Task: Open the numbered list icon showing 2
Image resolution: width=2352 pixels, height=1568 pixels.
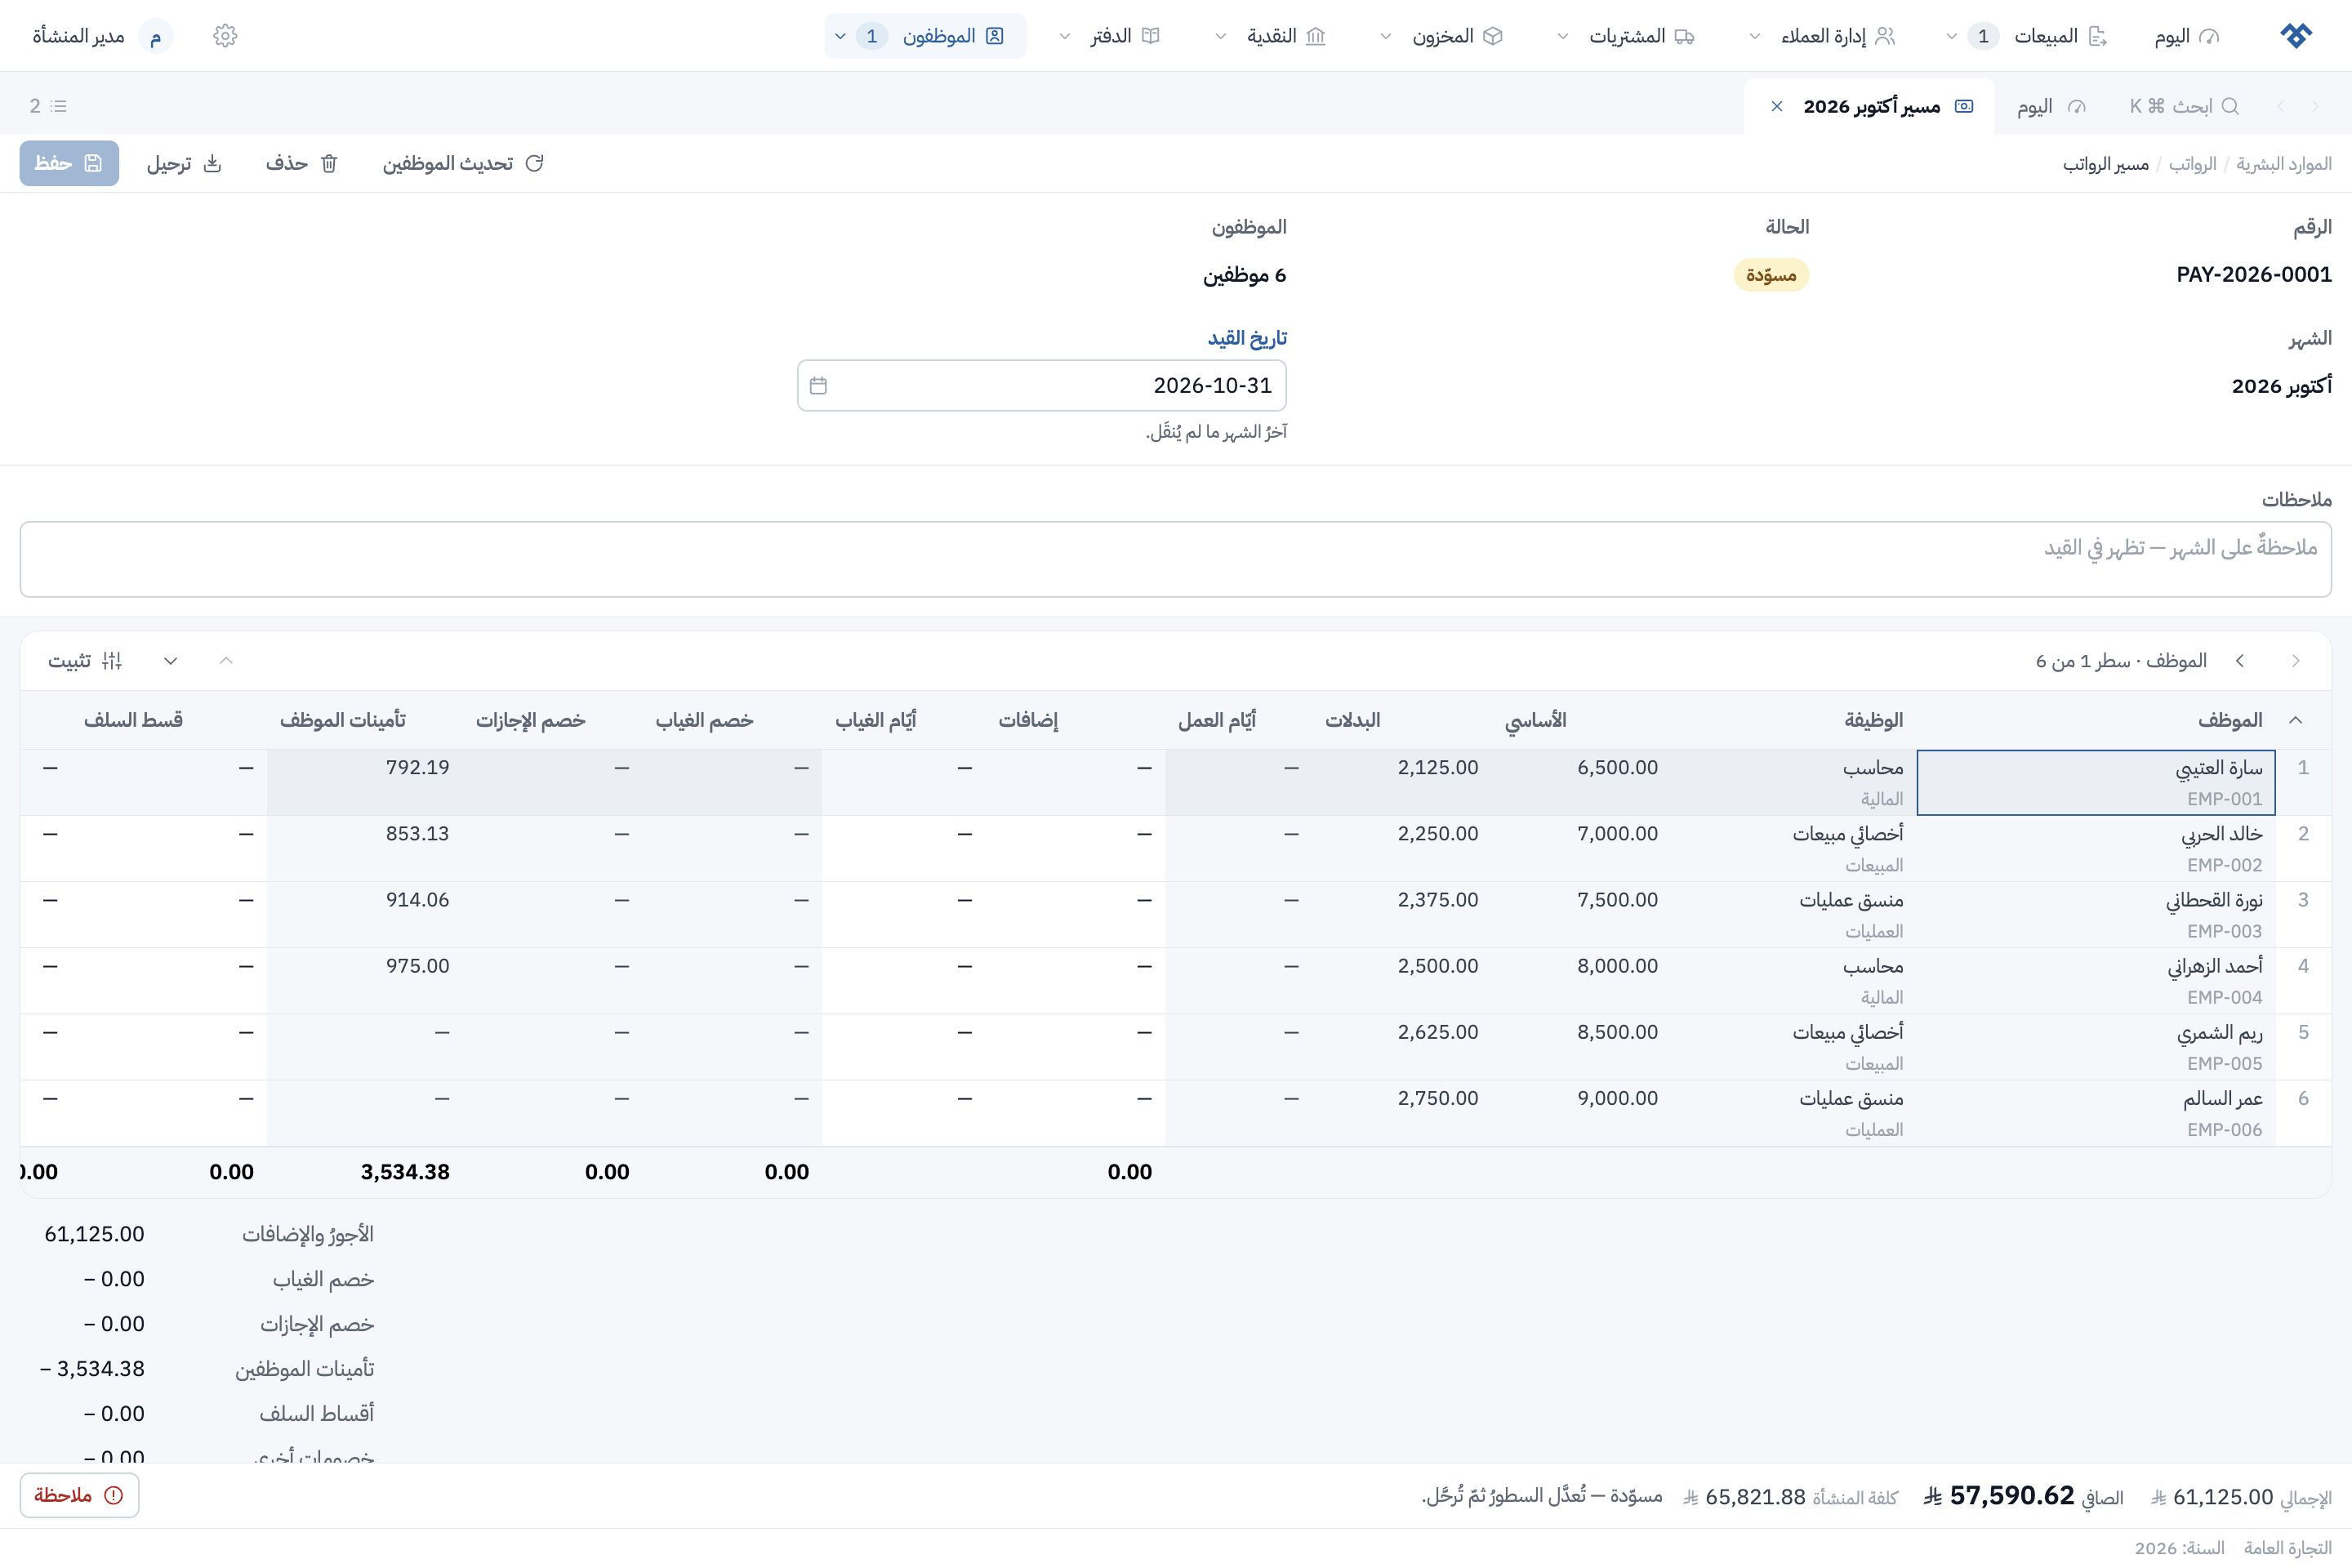Action: pyautogui.click(x=48, y=106)
